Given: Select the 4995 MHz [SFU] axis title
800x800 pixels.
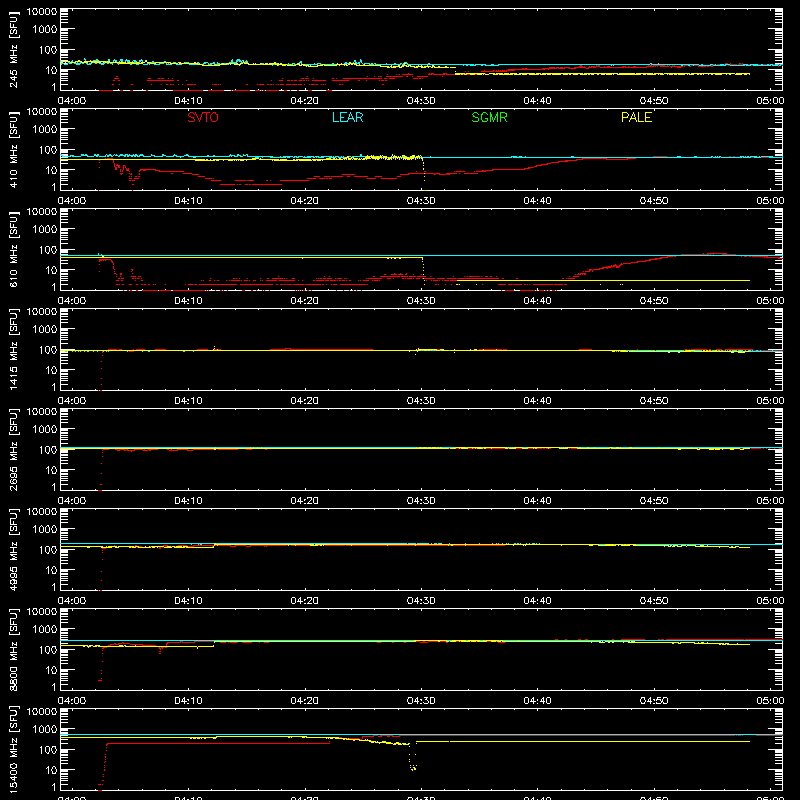Looking at the screenshot, I should (13, 550).
